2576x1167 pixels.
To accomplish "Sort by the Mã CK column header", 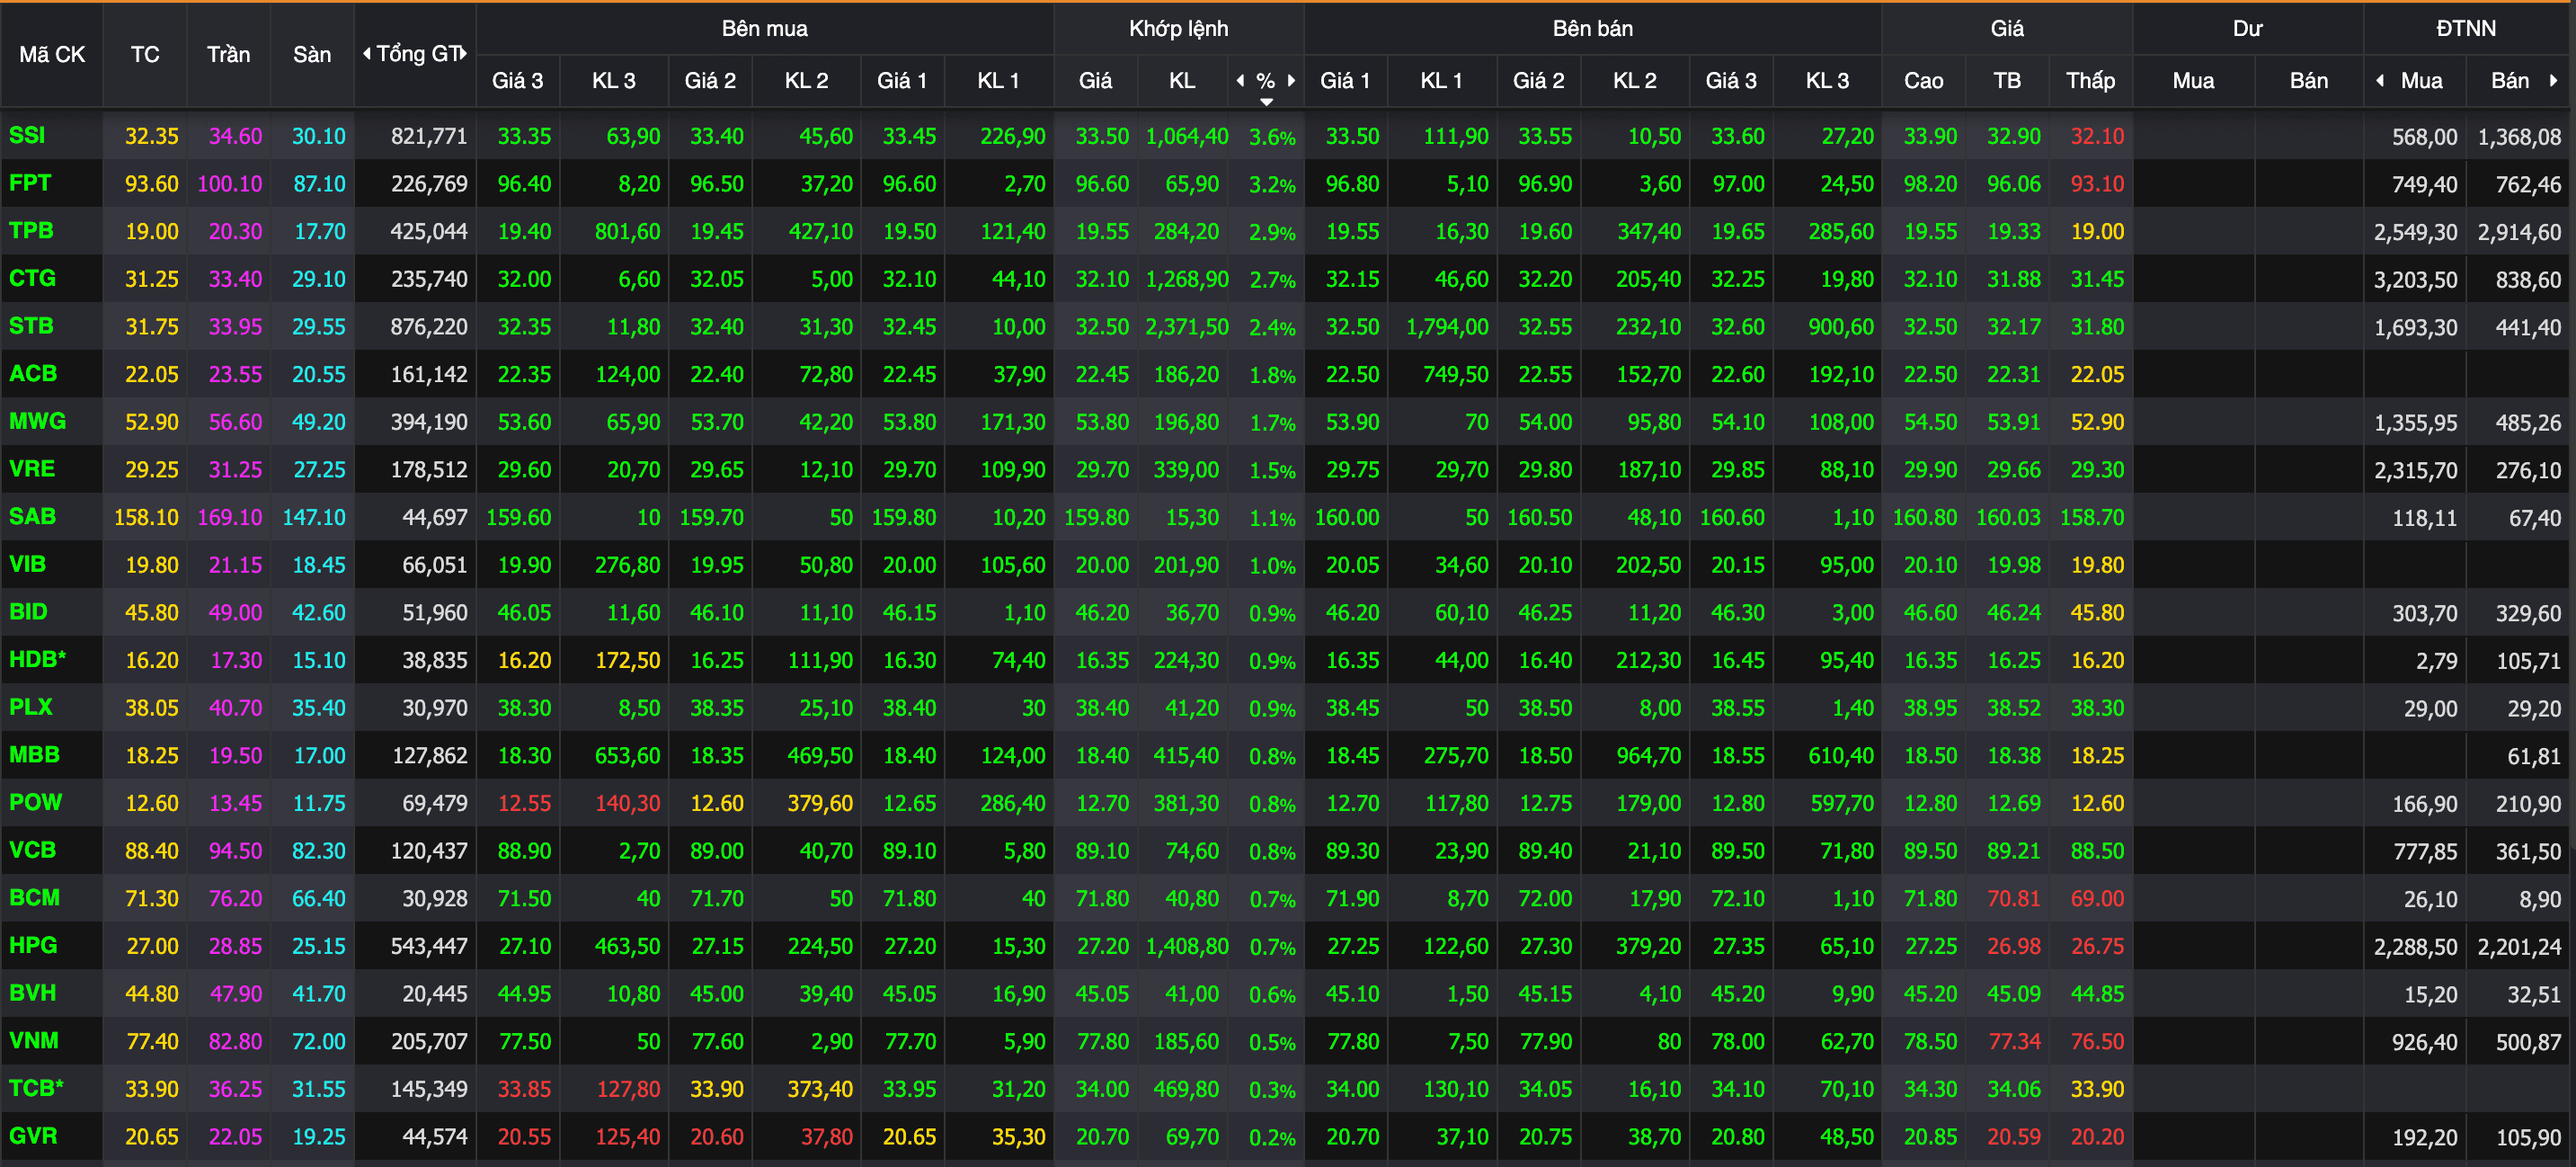I will point(52,55).
